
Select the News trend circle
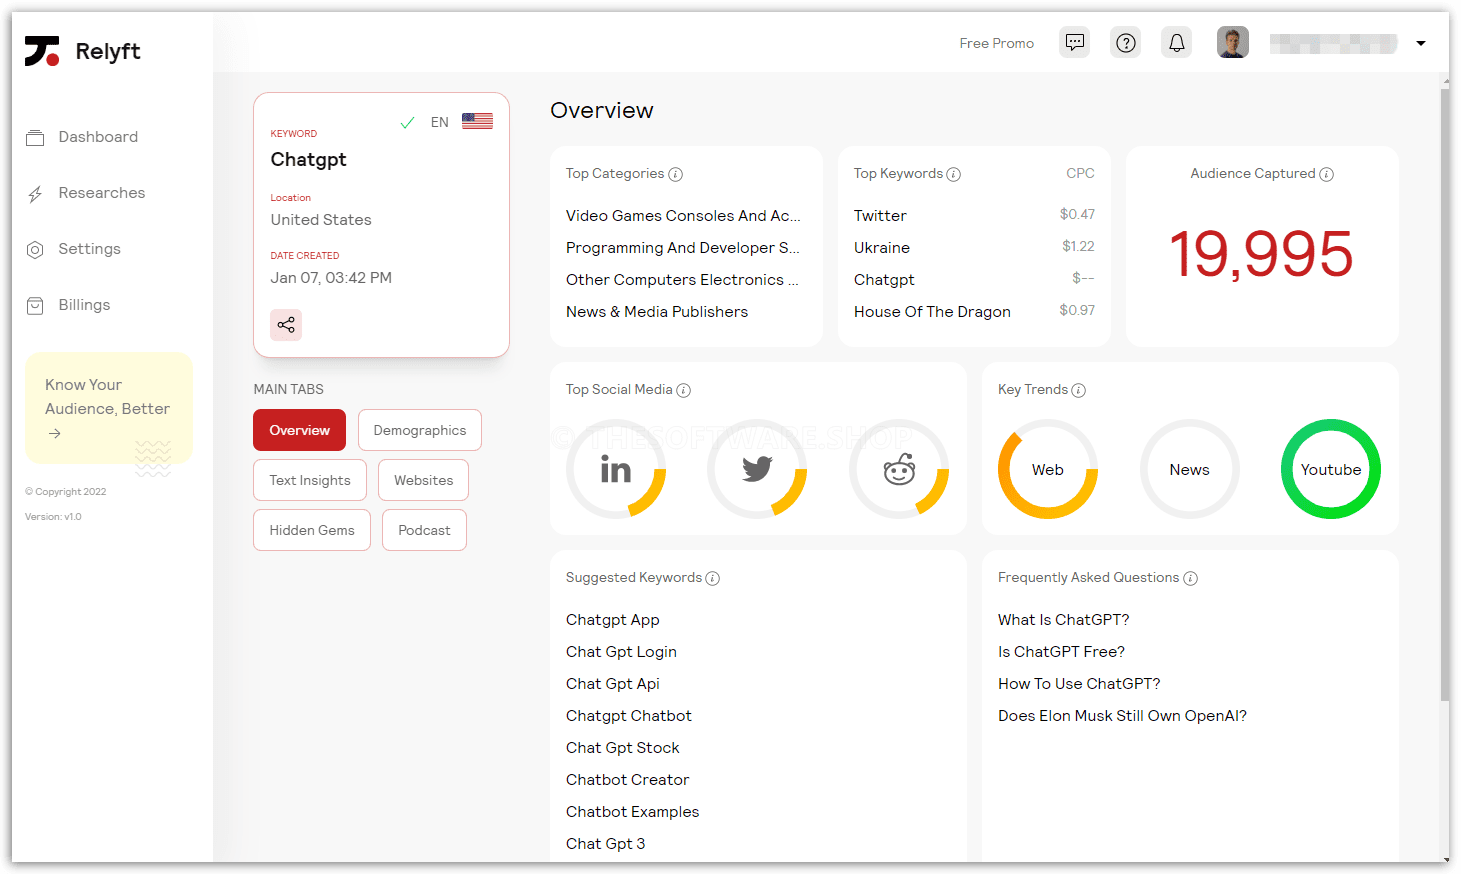click(x=1190, y=469)
